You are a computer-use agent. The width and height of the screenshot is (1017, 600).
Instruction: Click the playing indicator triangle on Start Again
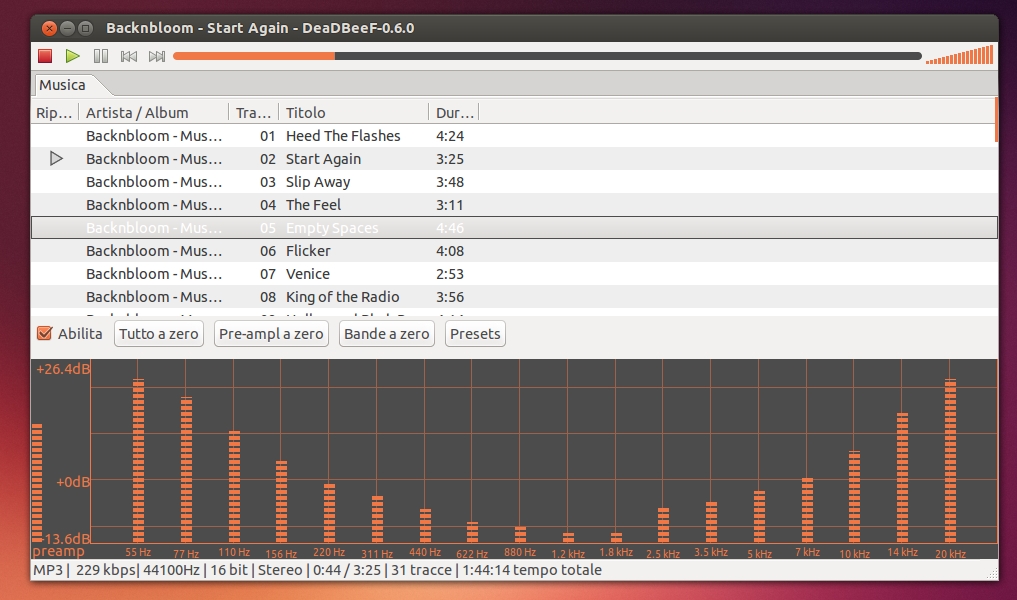56,158
